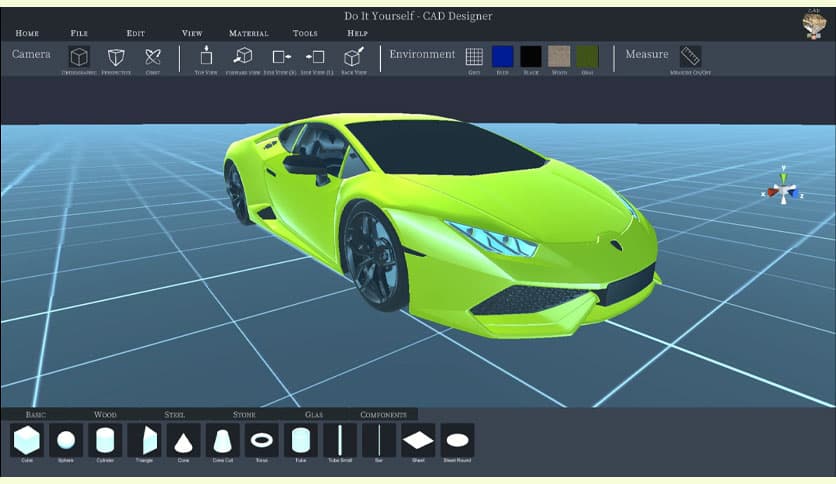This screenshot has height=484, width=836.
Task: Select the black environment color swatch
Action: tap(531, 57)
